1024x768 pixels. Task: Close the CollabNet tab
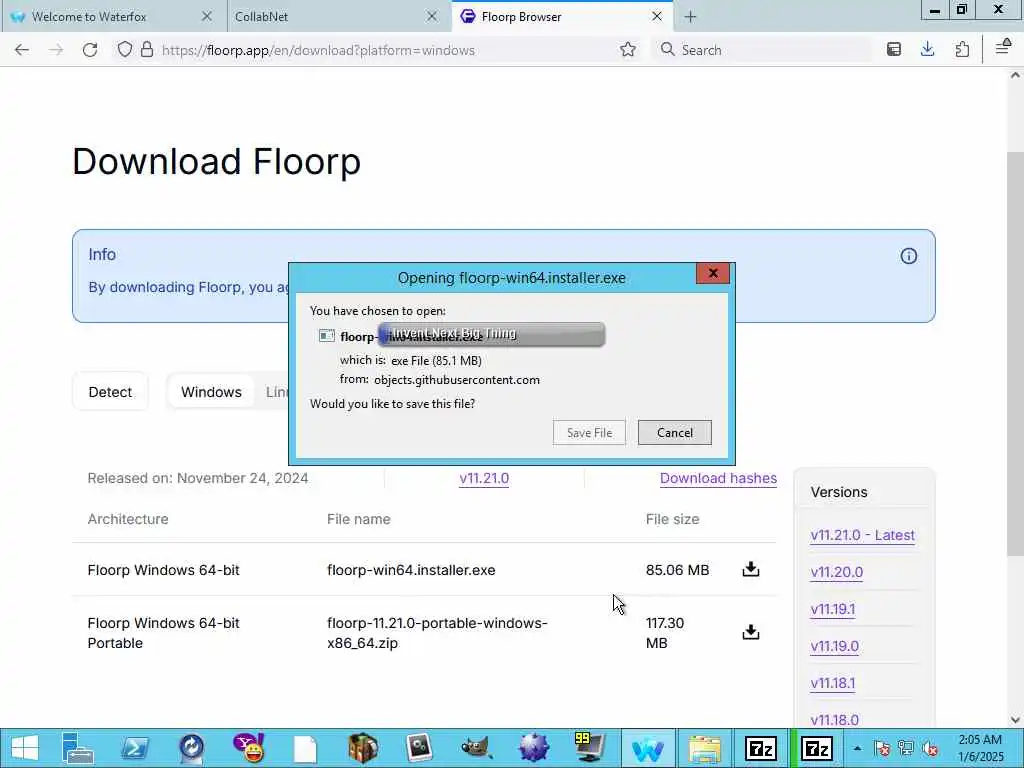[432, 16]
